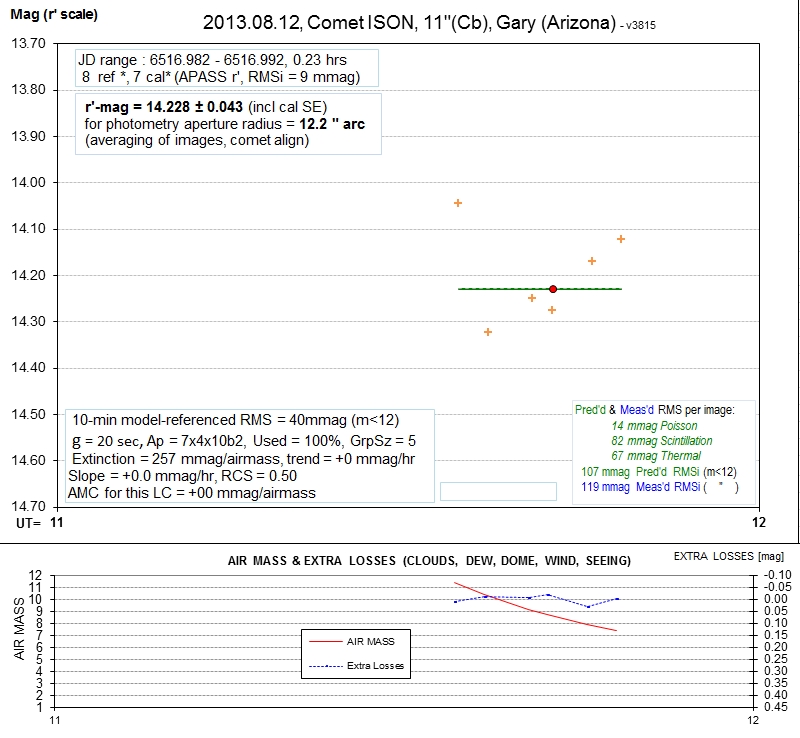Viewport: 800px width, 738px height.
Task: Click the orange plus marker near 14.32 mag
Action: point(488,332)
